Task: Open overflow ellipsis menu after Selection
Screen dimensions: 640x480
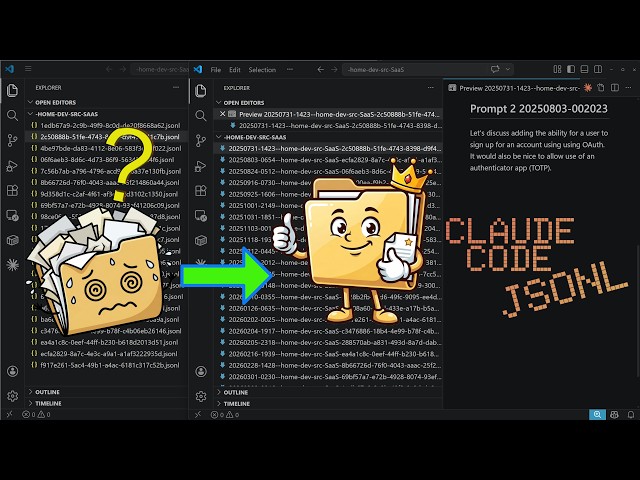Action: [x=290, y=70]
